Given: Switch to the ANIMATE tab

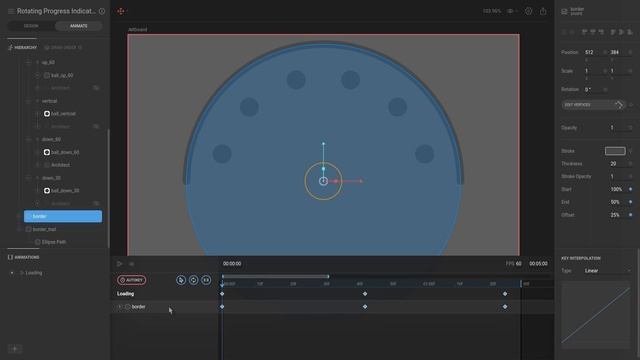Looking at the screenshot, I should point(78,26).
